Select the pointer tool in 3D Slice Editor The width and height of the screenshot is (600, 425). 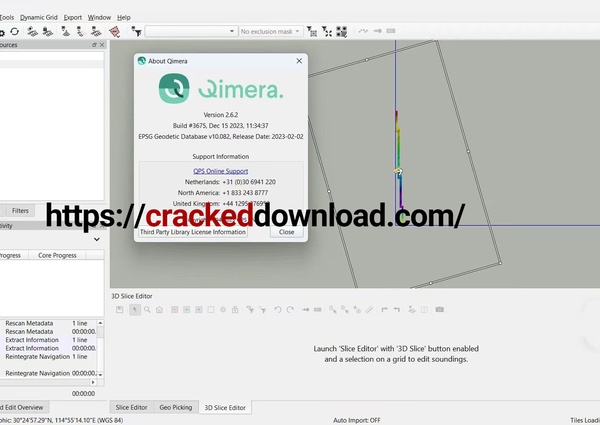pyautogui.click(x=135, y=309)
